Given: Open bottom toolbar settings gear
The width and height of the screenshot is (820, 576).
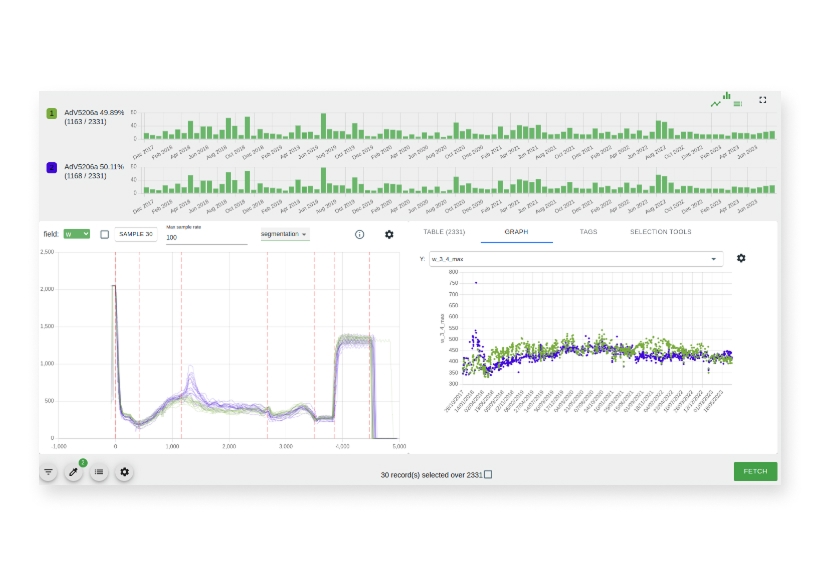Looking at the screenshot, I should tap(124, 472).
